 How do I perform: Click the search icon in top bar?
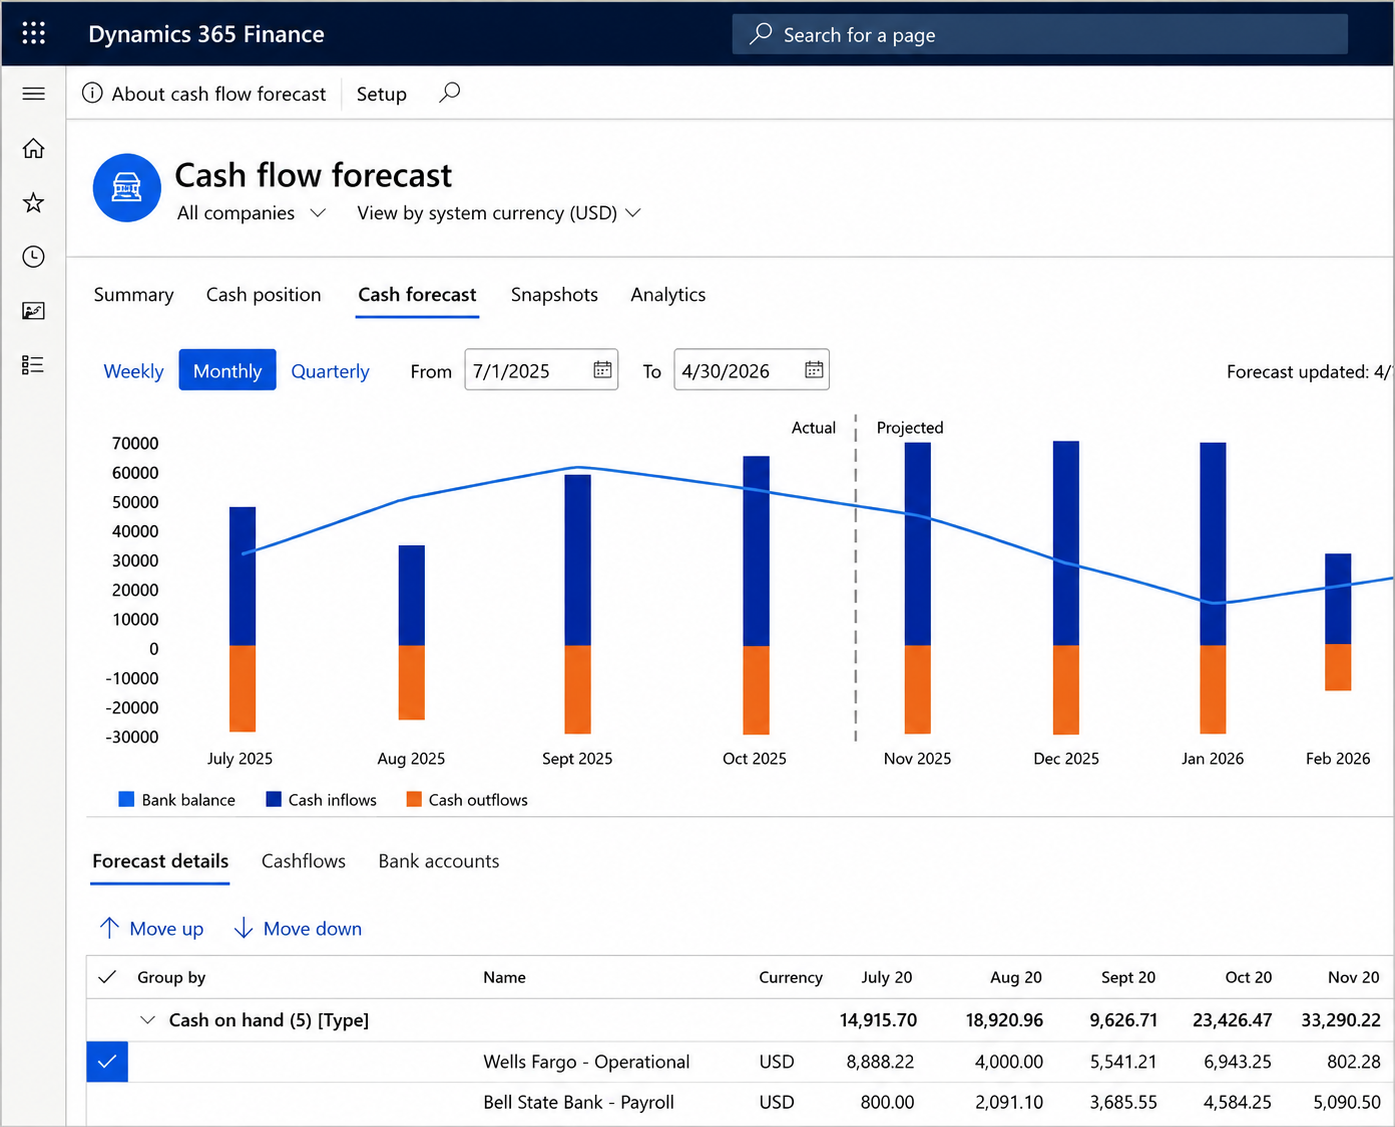pyautogui.click(x=761, y=34)
